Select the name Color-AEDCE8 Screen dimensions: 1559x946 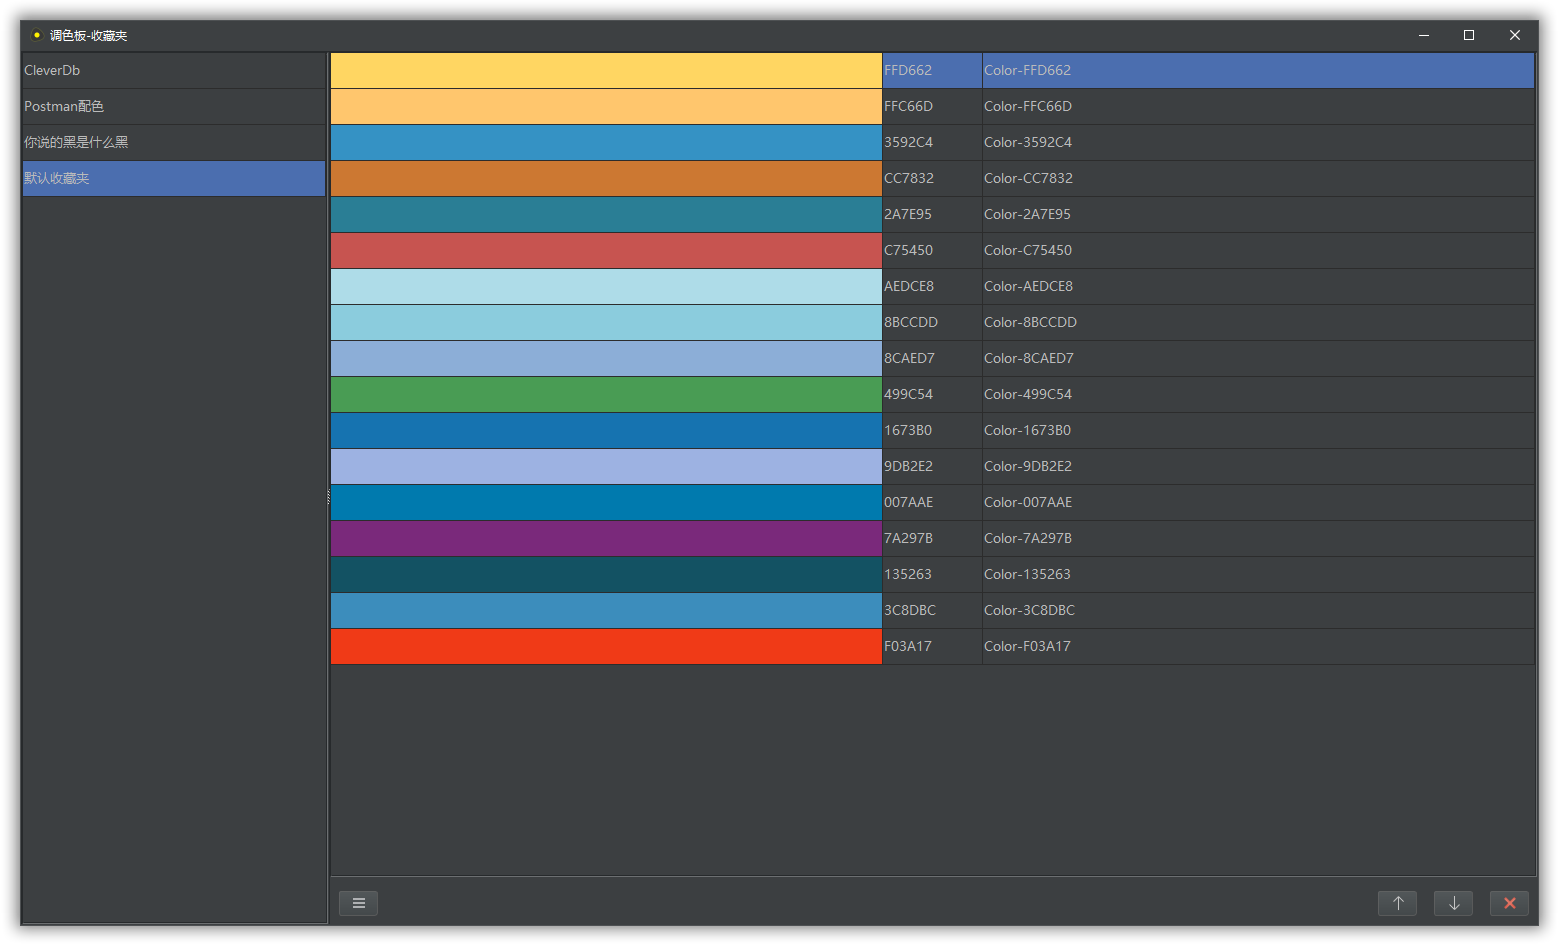tap(1258, 286)
